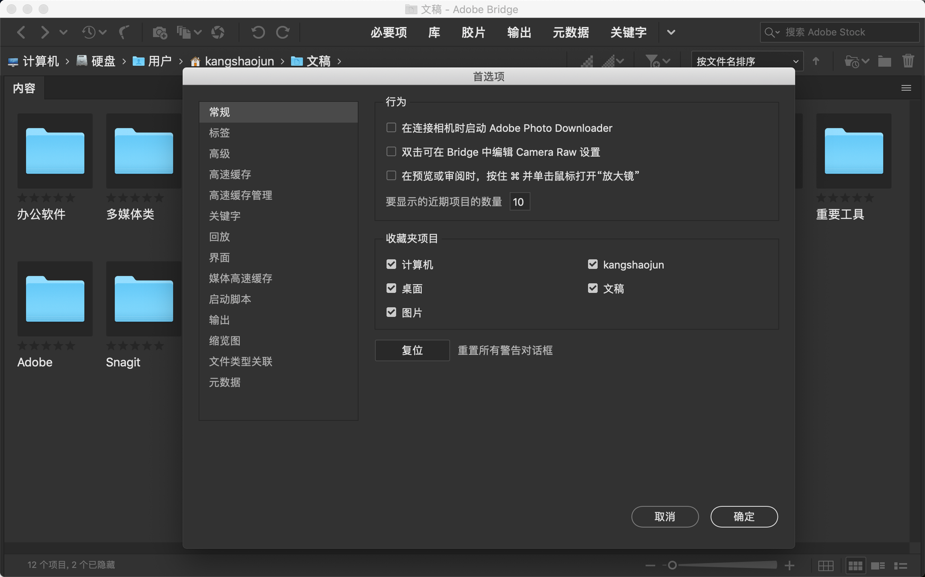Open the content panel hamburger menu
Screen dimensions: 925x577
(x=906, y=88)
